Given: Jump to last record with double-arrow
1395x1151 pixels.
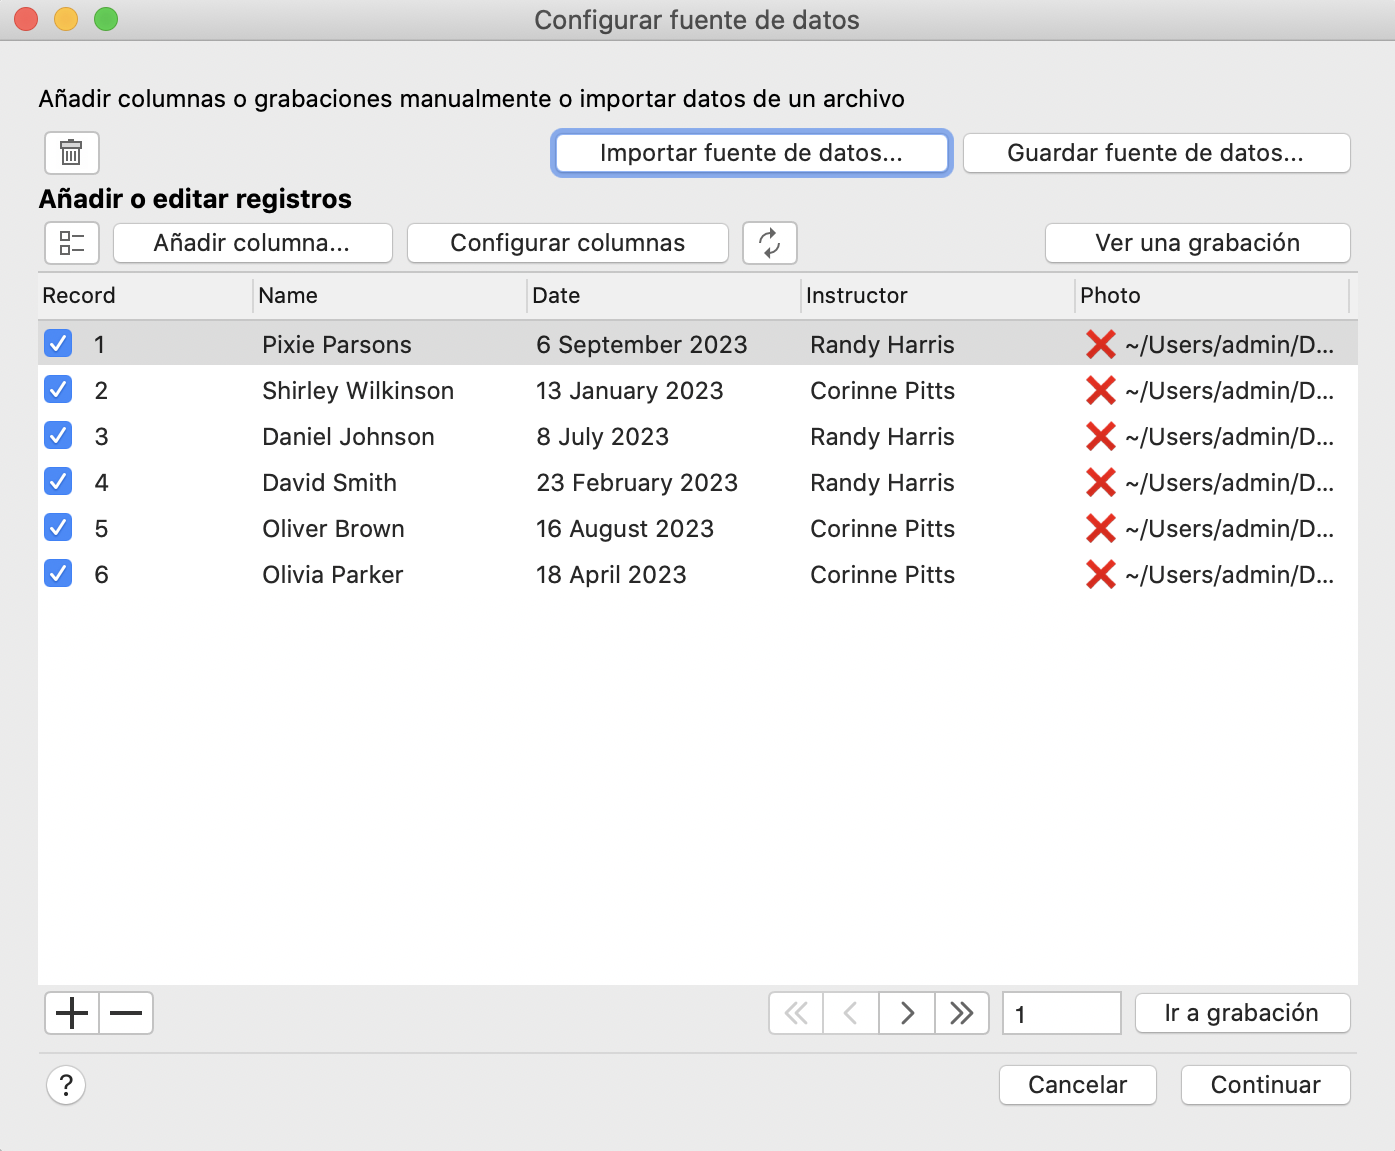Looking at the screenshot, I should pos(961,1013).
